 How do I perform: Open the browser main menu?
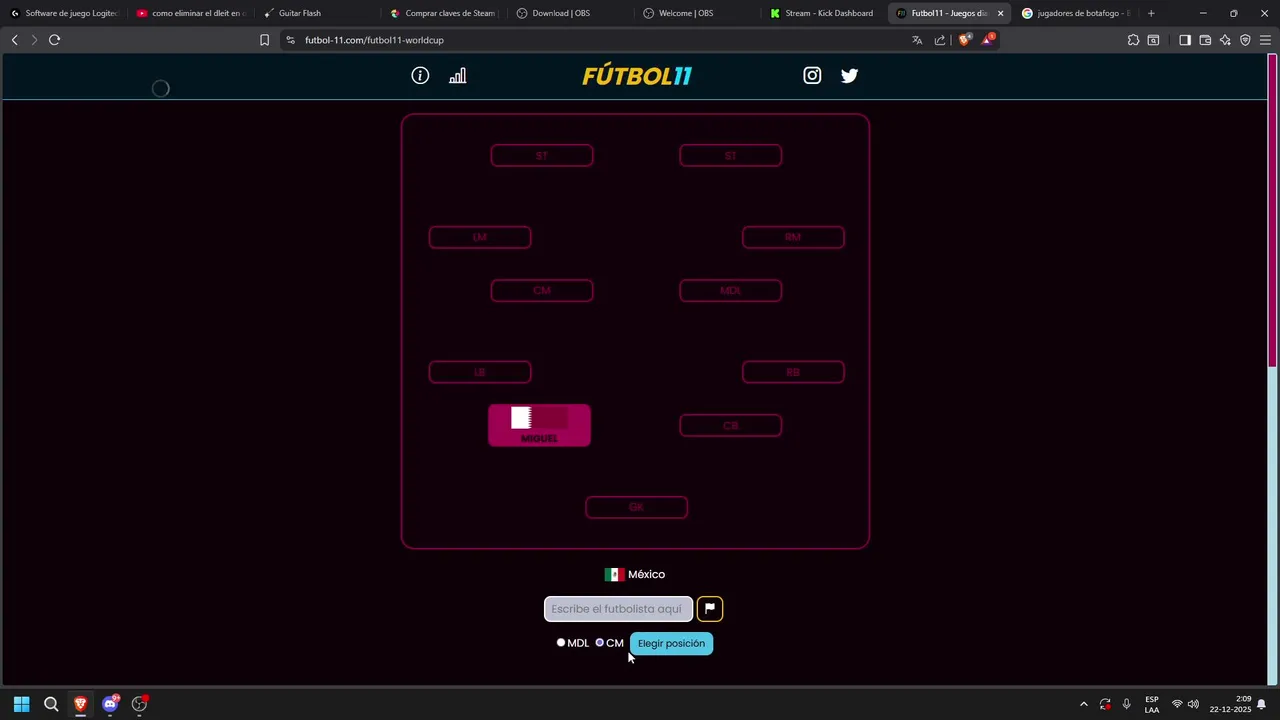pos(1265,40)
